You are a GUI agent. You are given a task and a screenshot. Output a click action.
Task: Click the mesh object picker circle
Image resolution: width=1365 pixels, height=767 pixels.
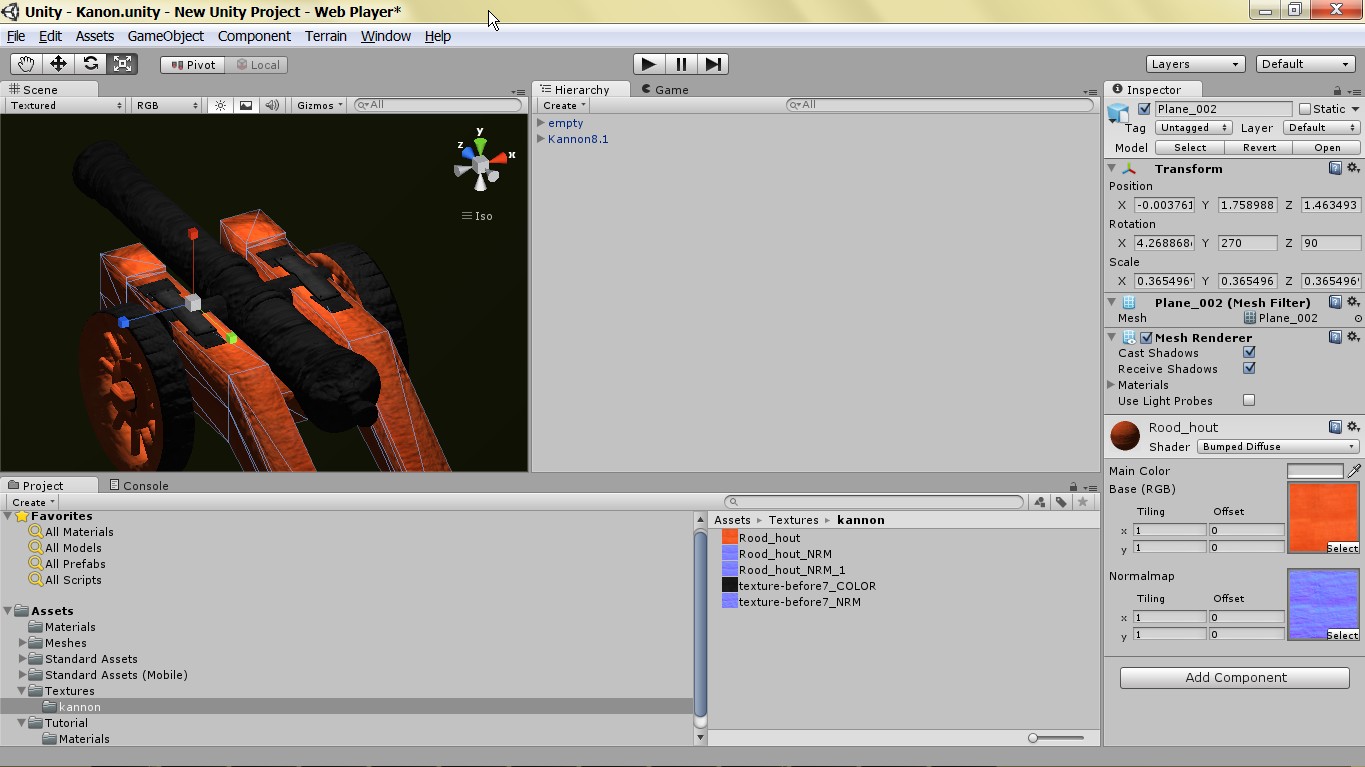[x=1358, y=318]
